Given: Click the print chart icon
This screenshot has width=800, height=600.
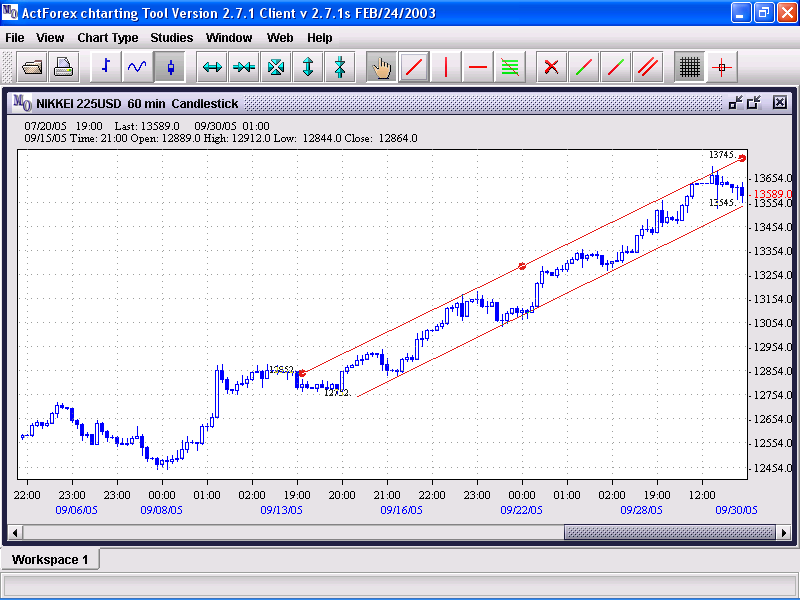Looking at the screenshot, I should (64, 68).
